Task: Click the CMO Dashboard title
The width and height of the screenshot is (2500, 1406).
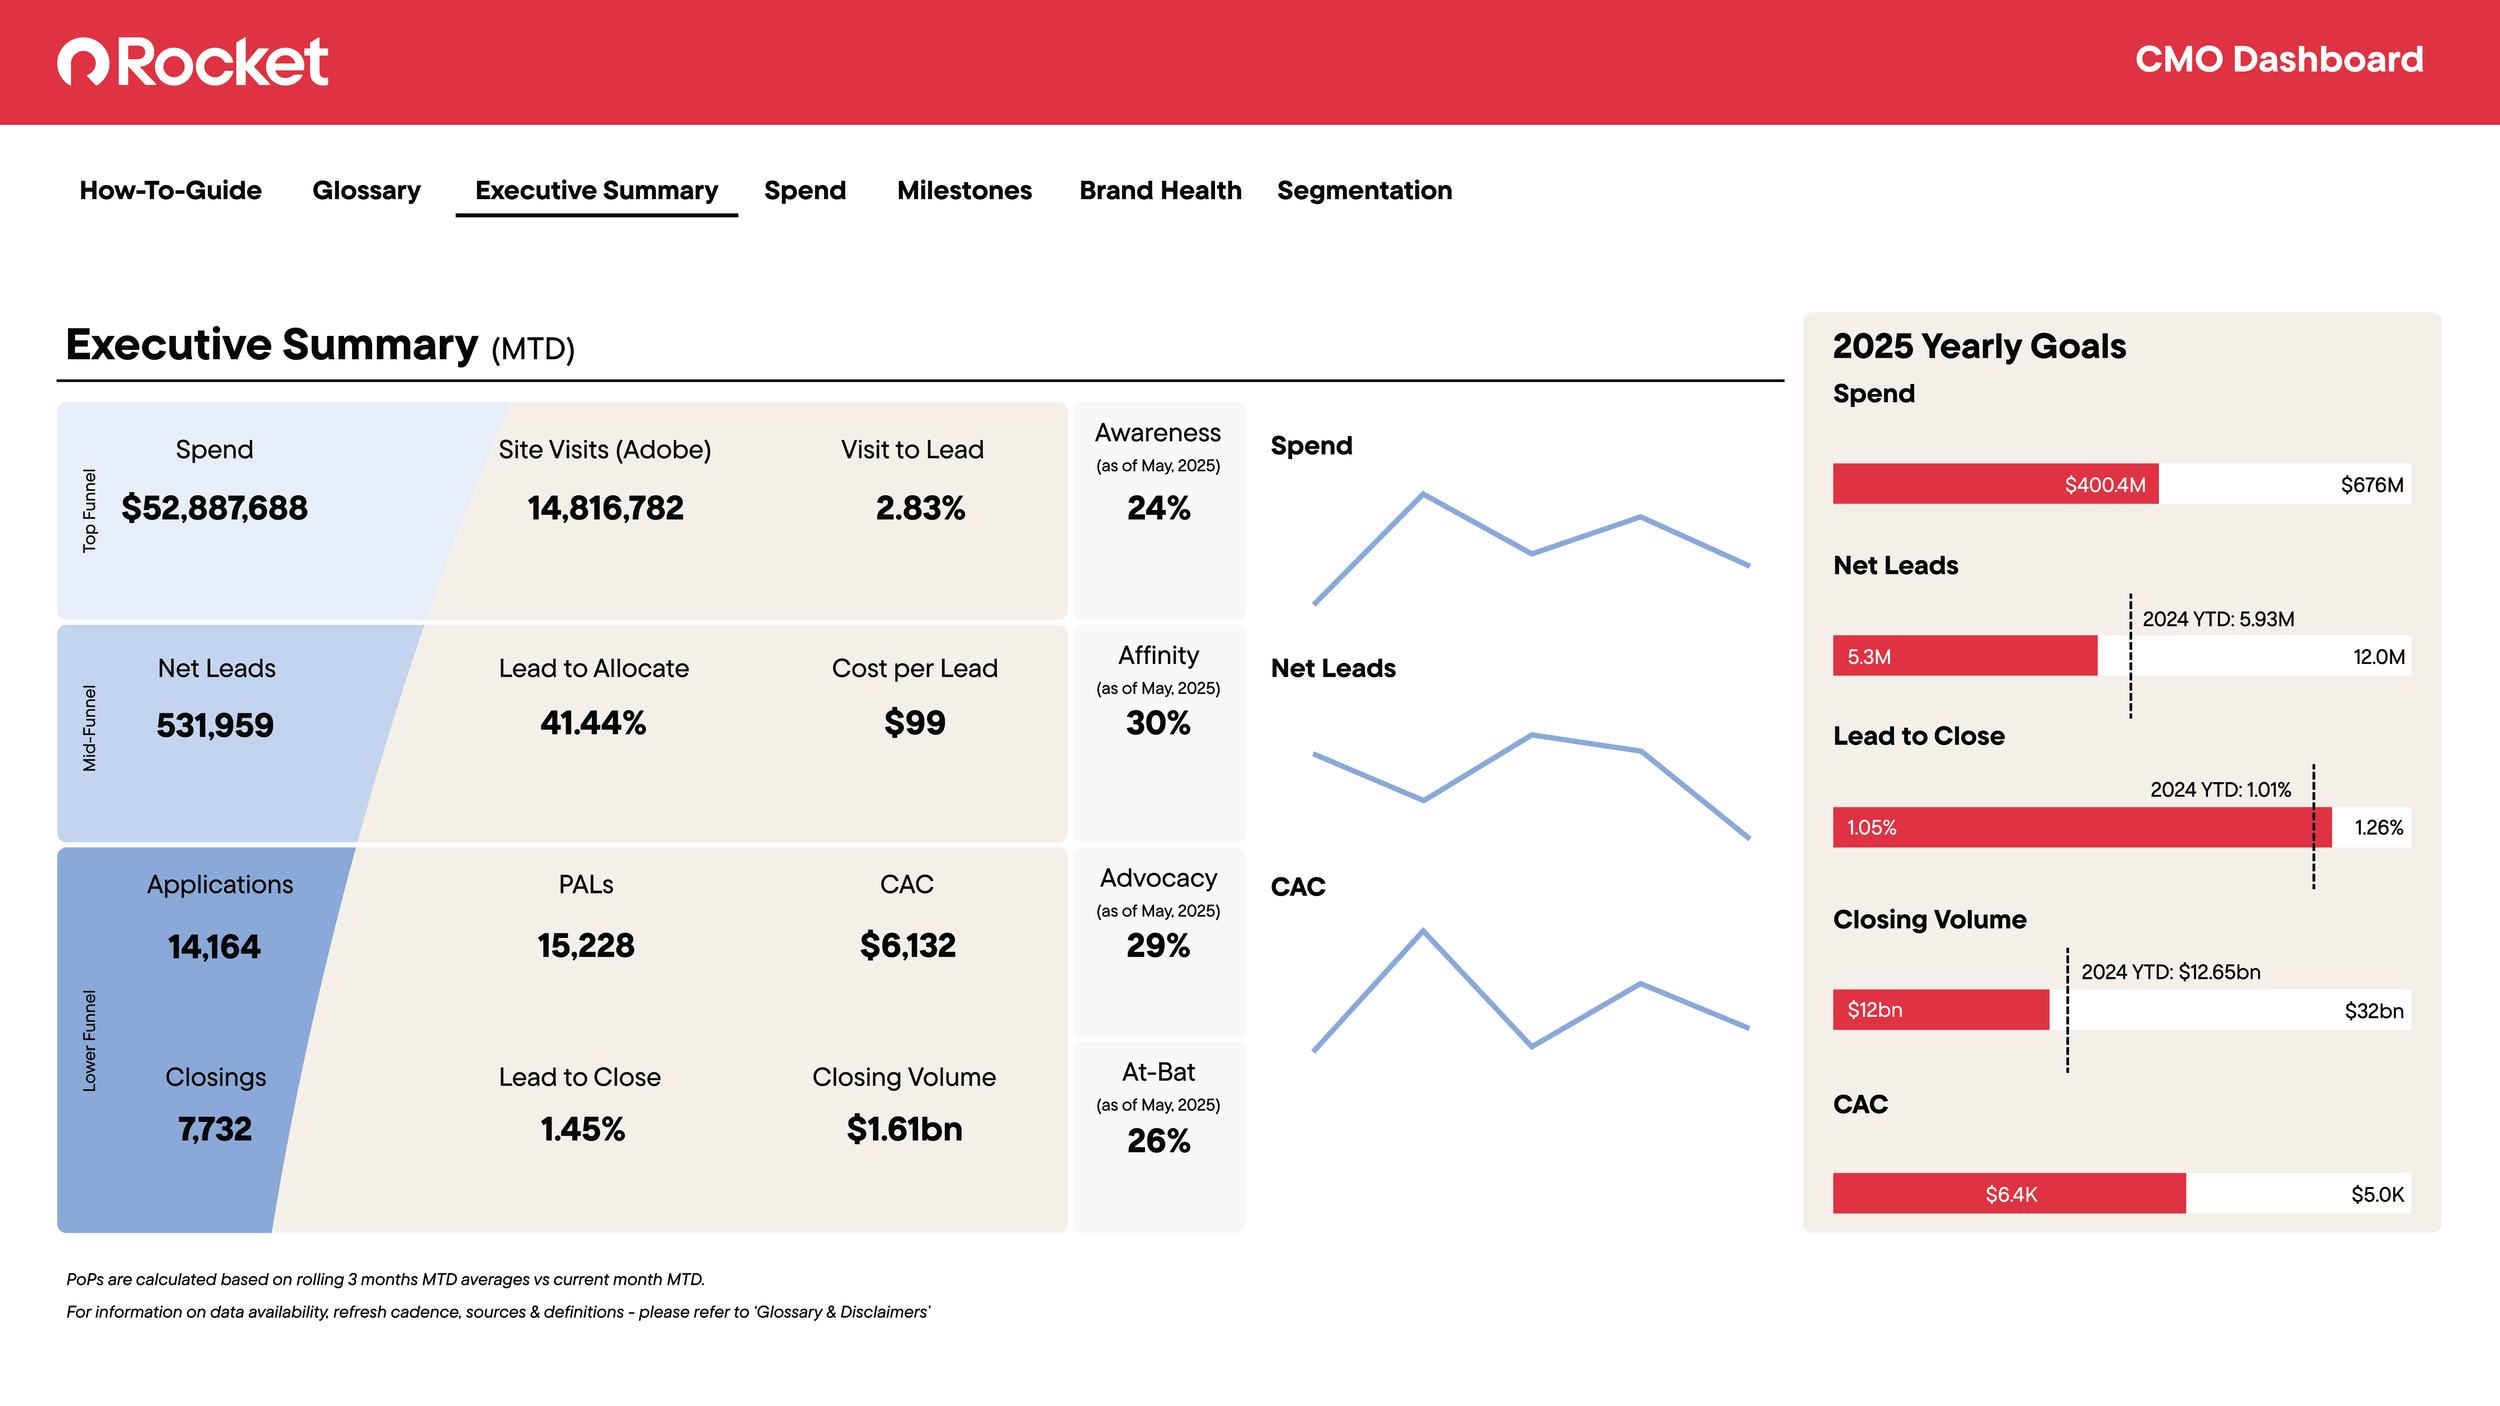Action: pos(2278,60)
